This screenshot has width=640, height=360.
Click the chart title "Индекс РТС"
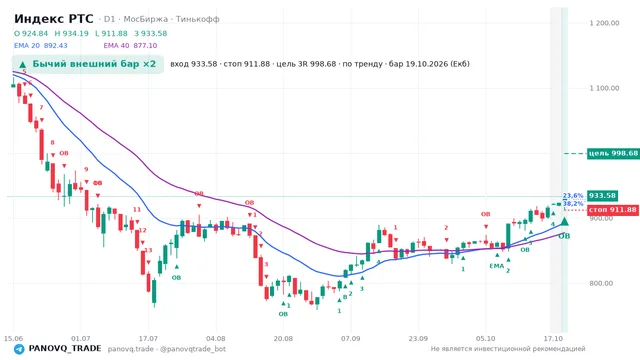click(53, 19)
